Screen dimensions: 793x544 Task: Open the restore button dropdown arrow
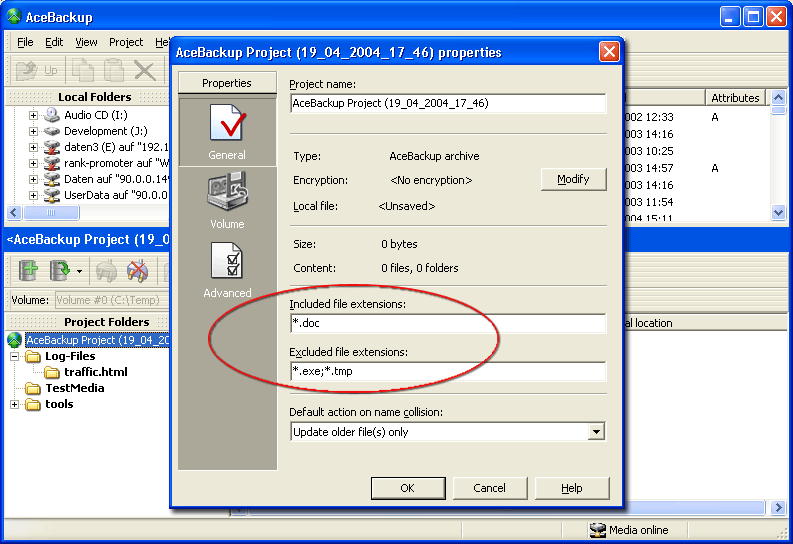(79, 271)
